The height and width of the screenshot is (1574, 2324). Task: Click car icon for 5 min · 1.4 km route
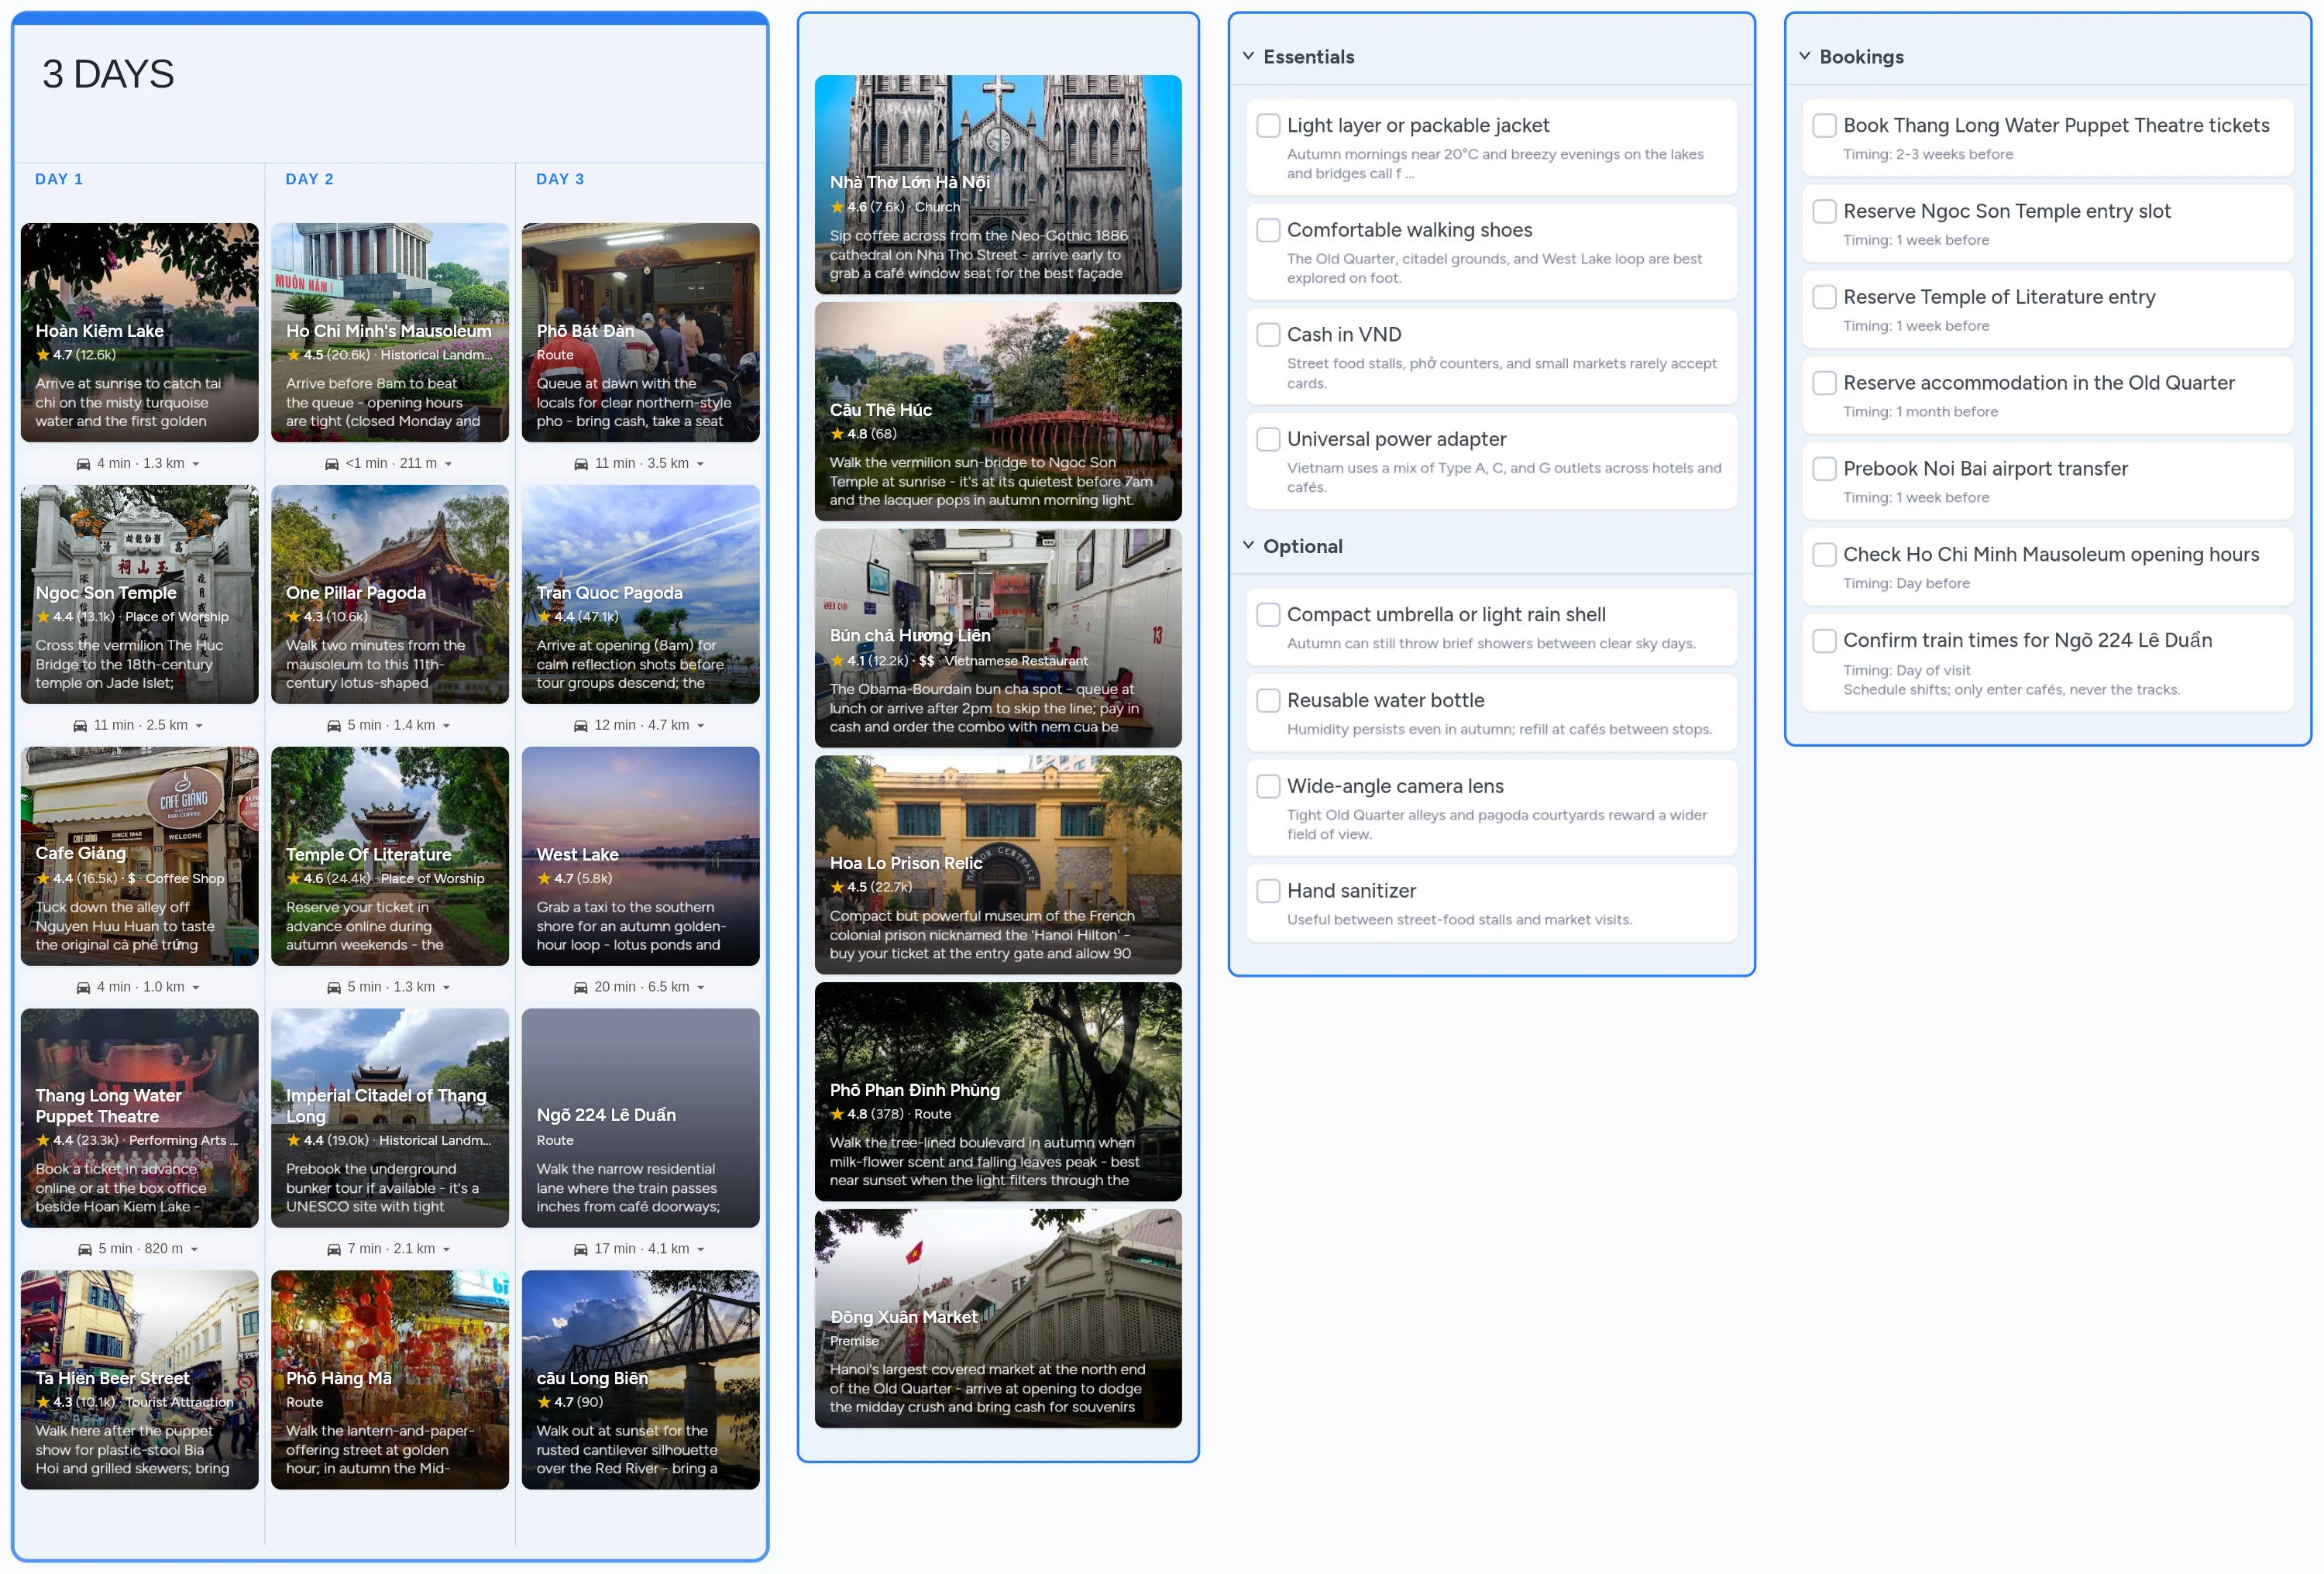(x=334, y=726)
